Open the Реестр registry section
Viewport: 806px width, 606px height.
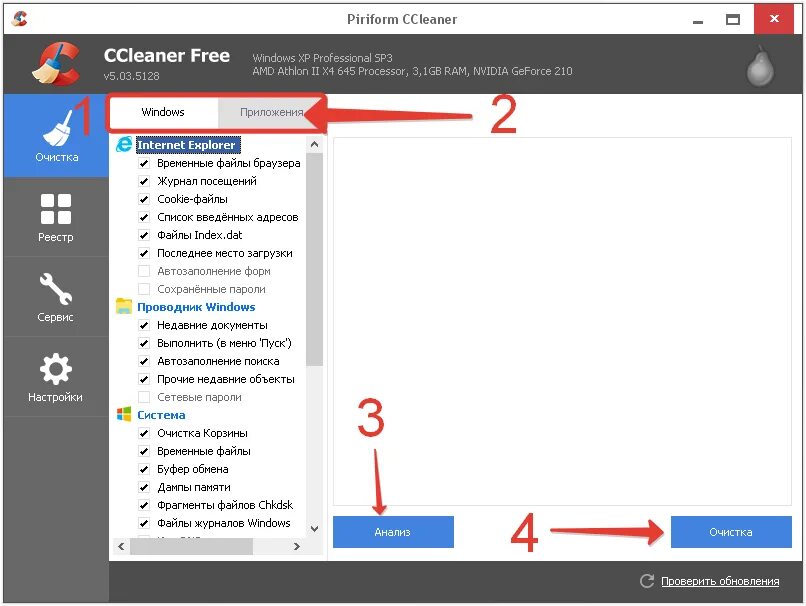[57, 217]
